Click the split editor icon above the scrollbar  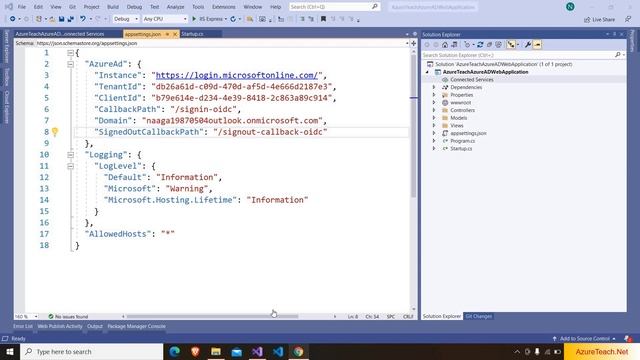point(413,43)
